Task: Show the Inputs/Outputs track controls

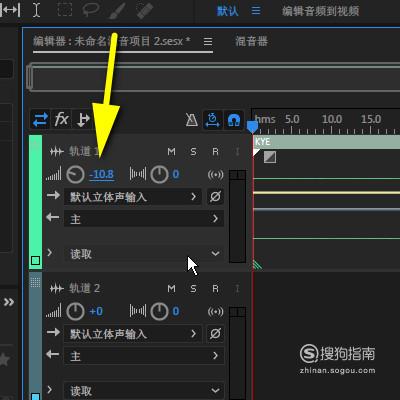Action: point(40,119)
